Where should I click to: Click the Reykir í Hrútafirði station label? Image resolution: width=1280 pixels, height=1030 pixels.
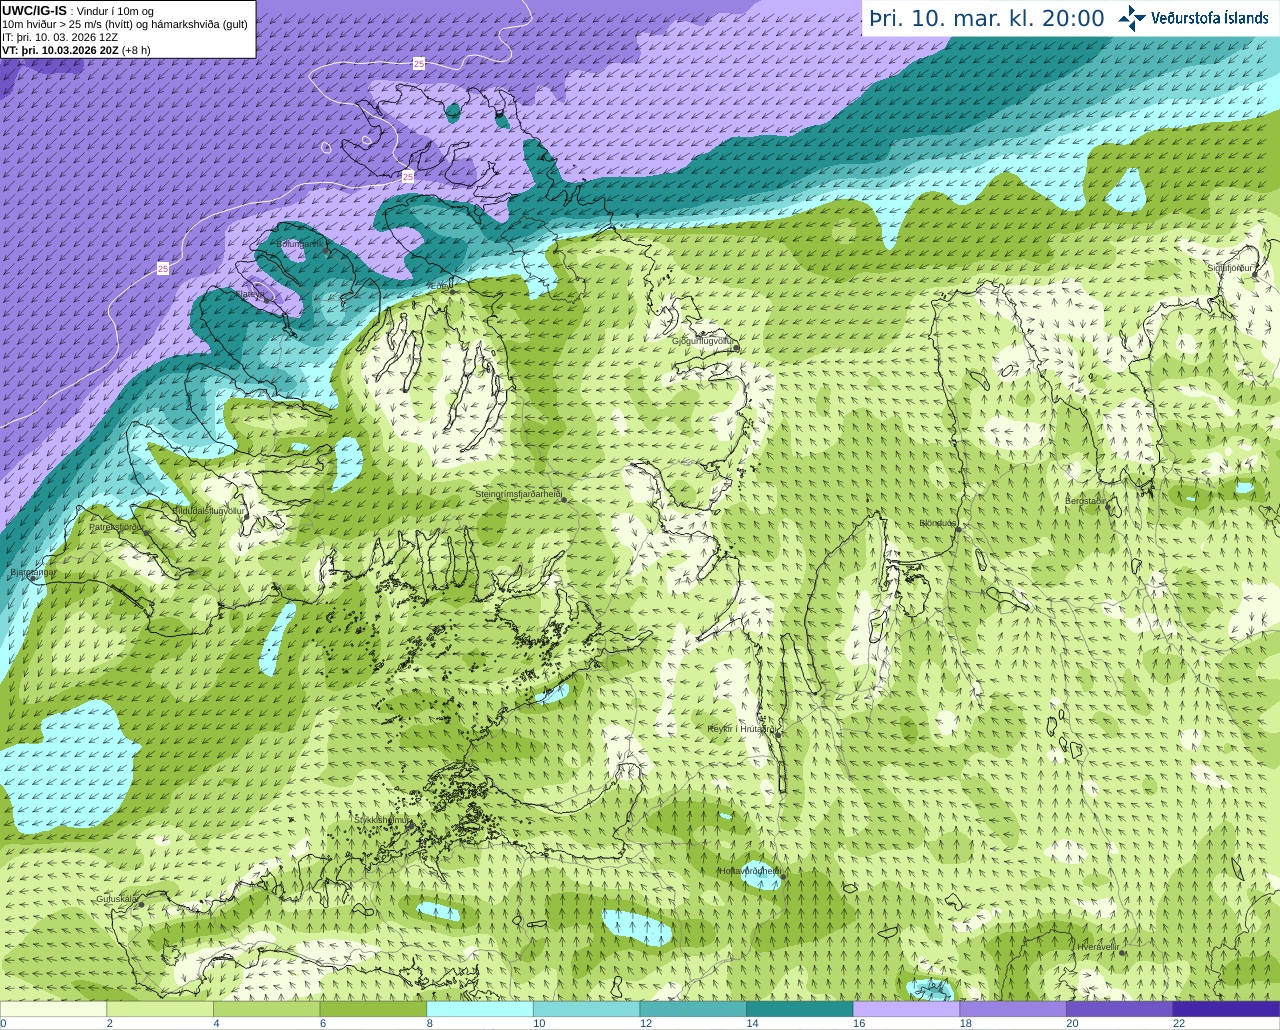[x=742, y=729]
